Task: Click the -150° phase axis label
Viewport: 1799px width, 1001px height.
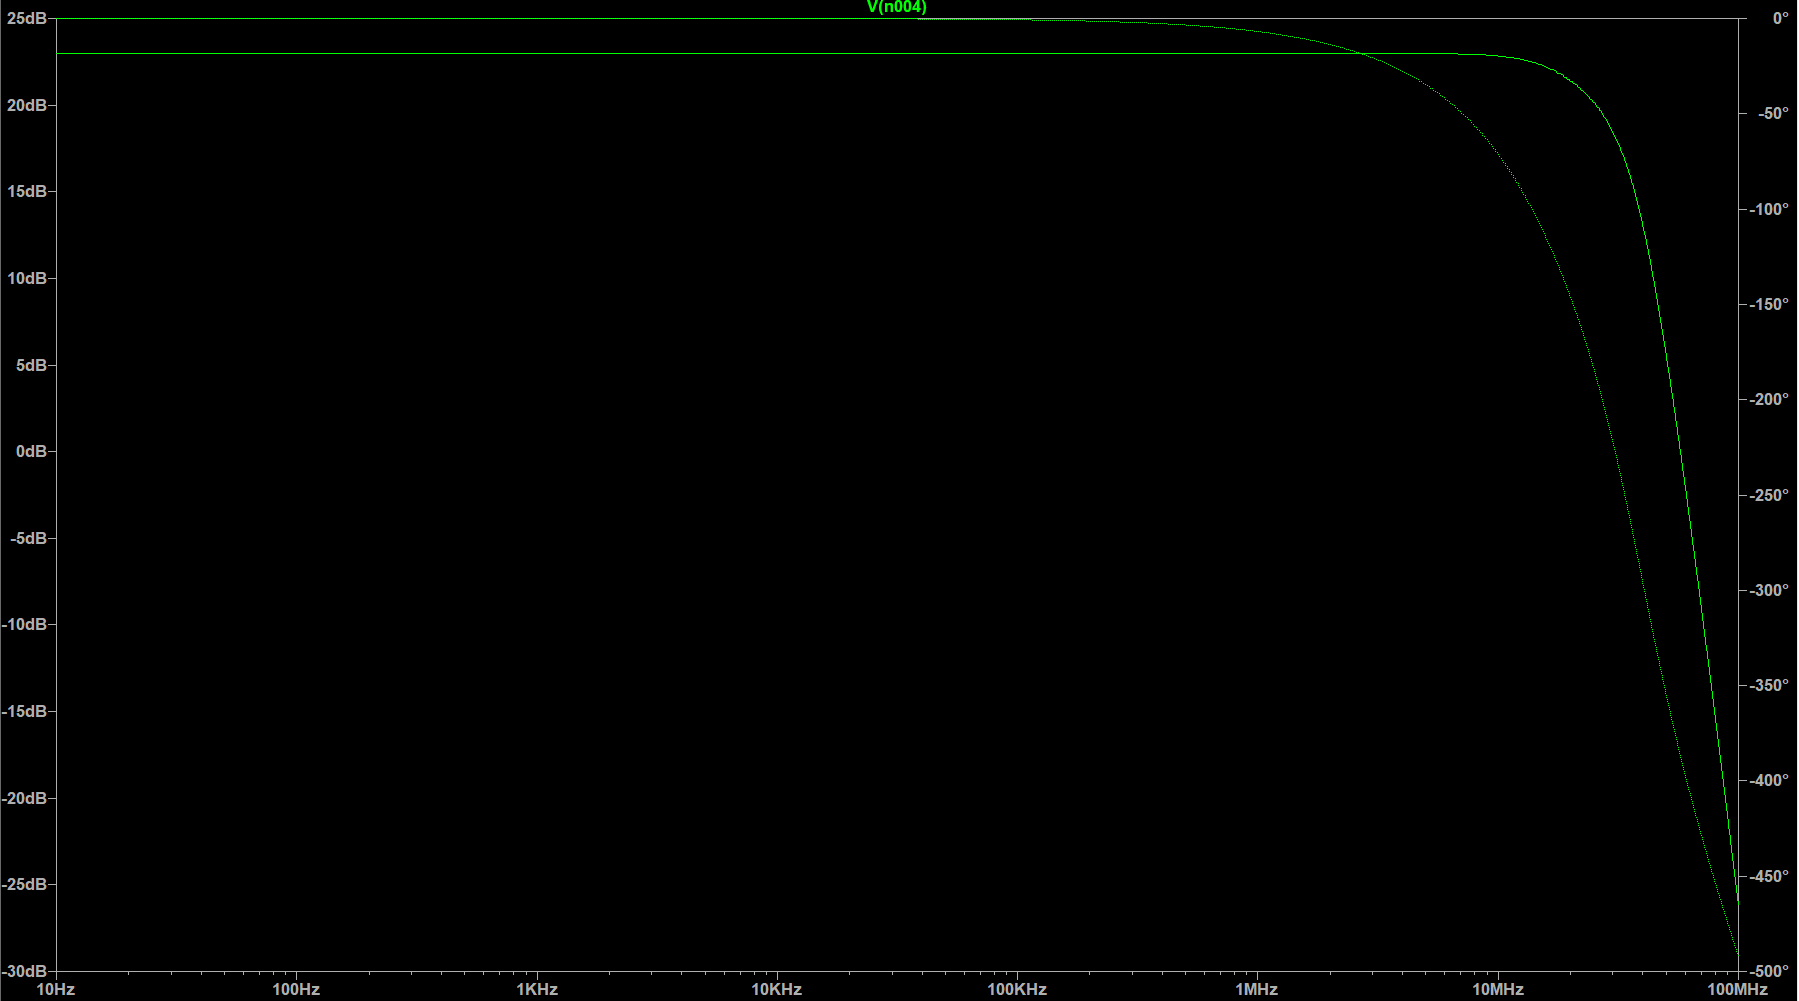Action: 1769,304
